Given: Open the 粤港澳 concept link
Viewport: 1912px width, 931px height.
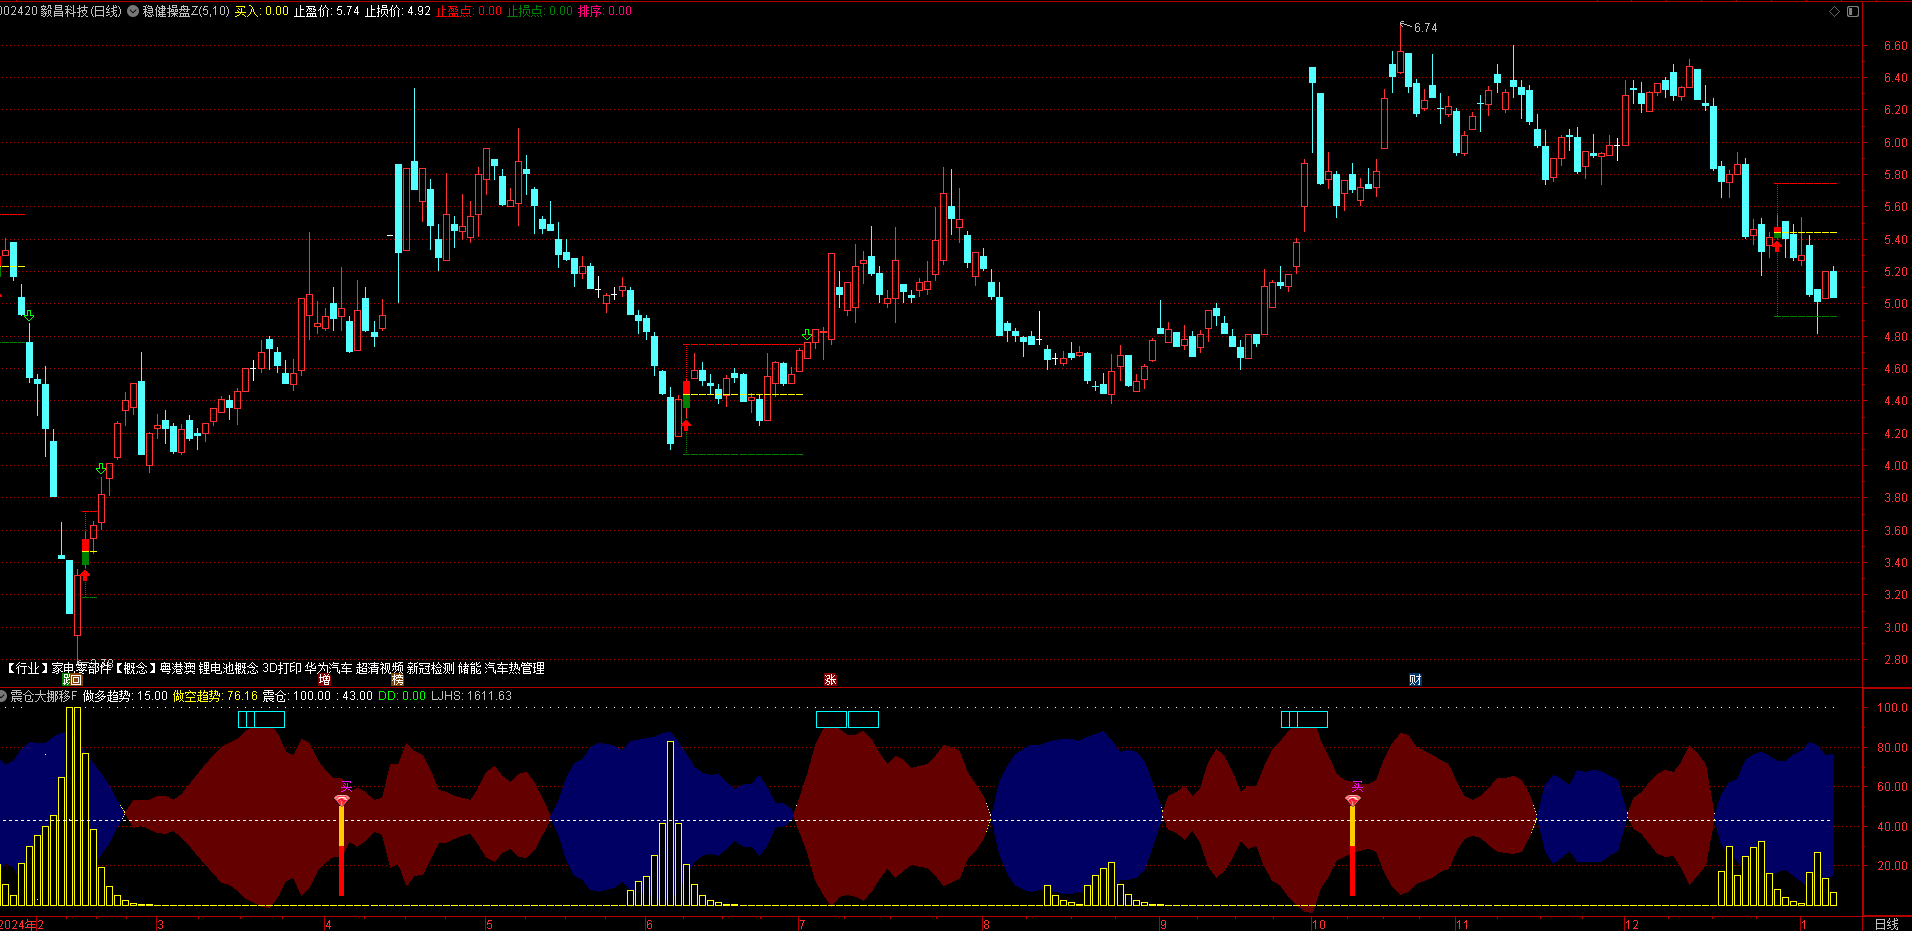Looking at the screenshot, I should [178, 668].
